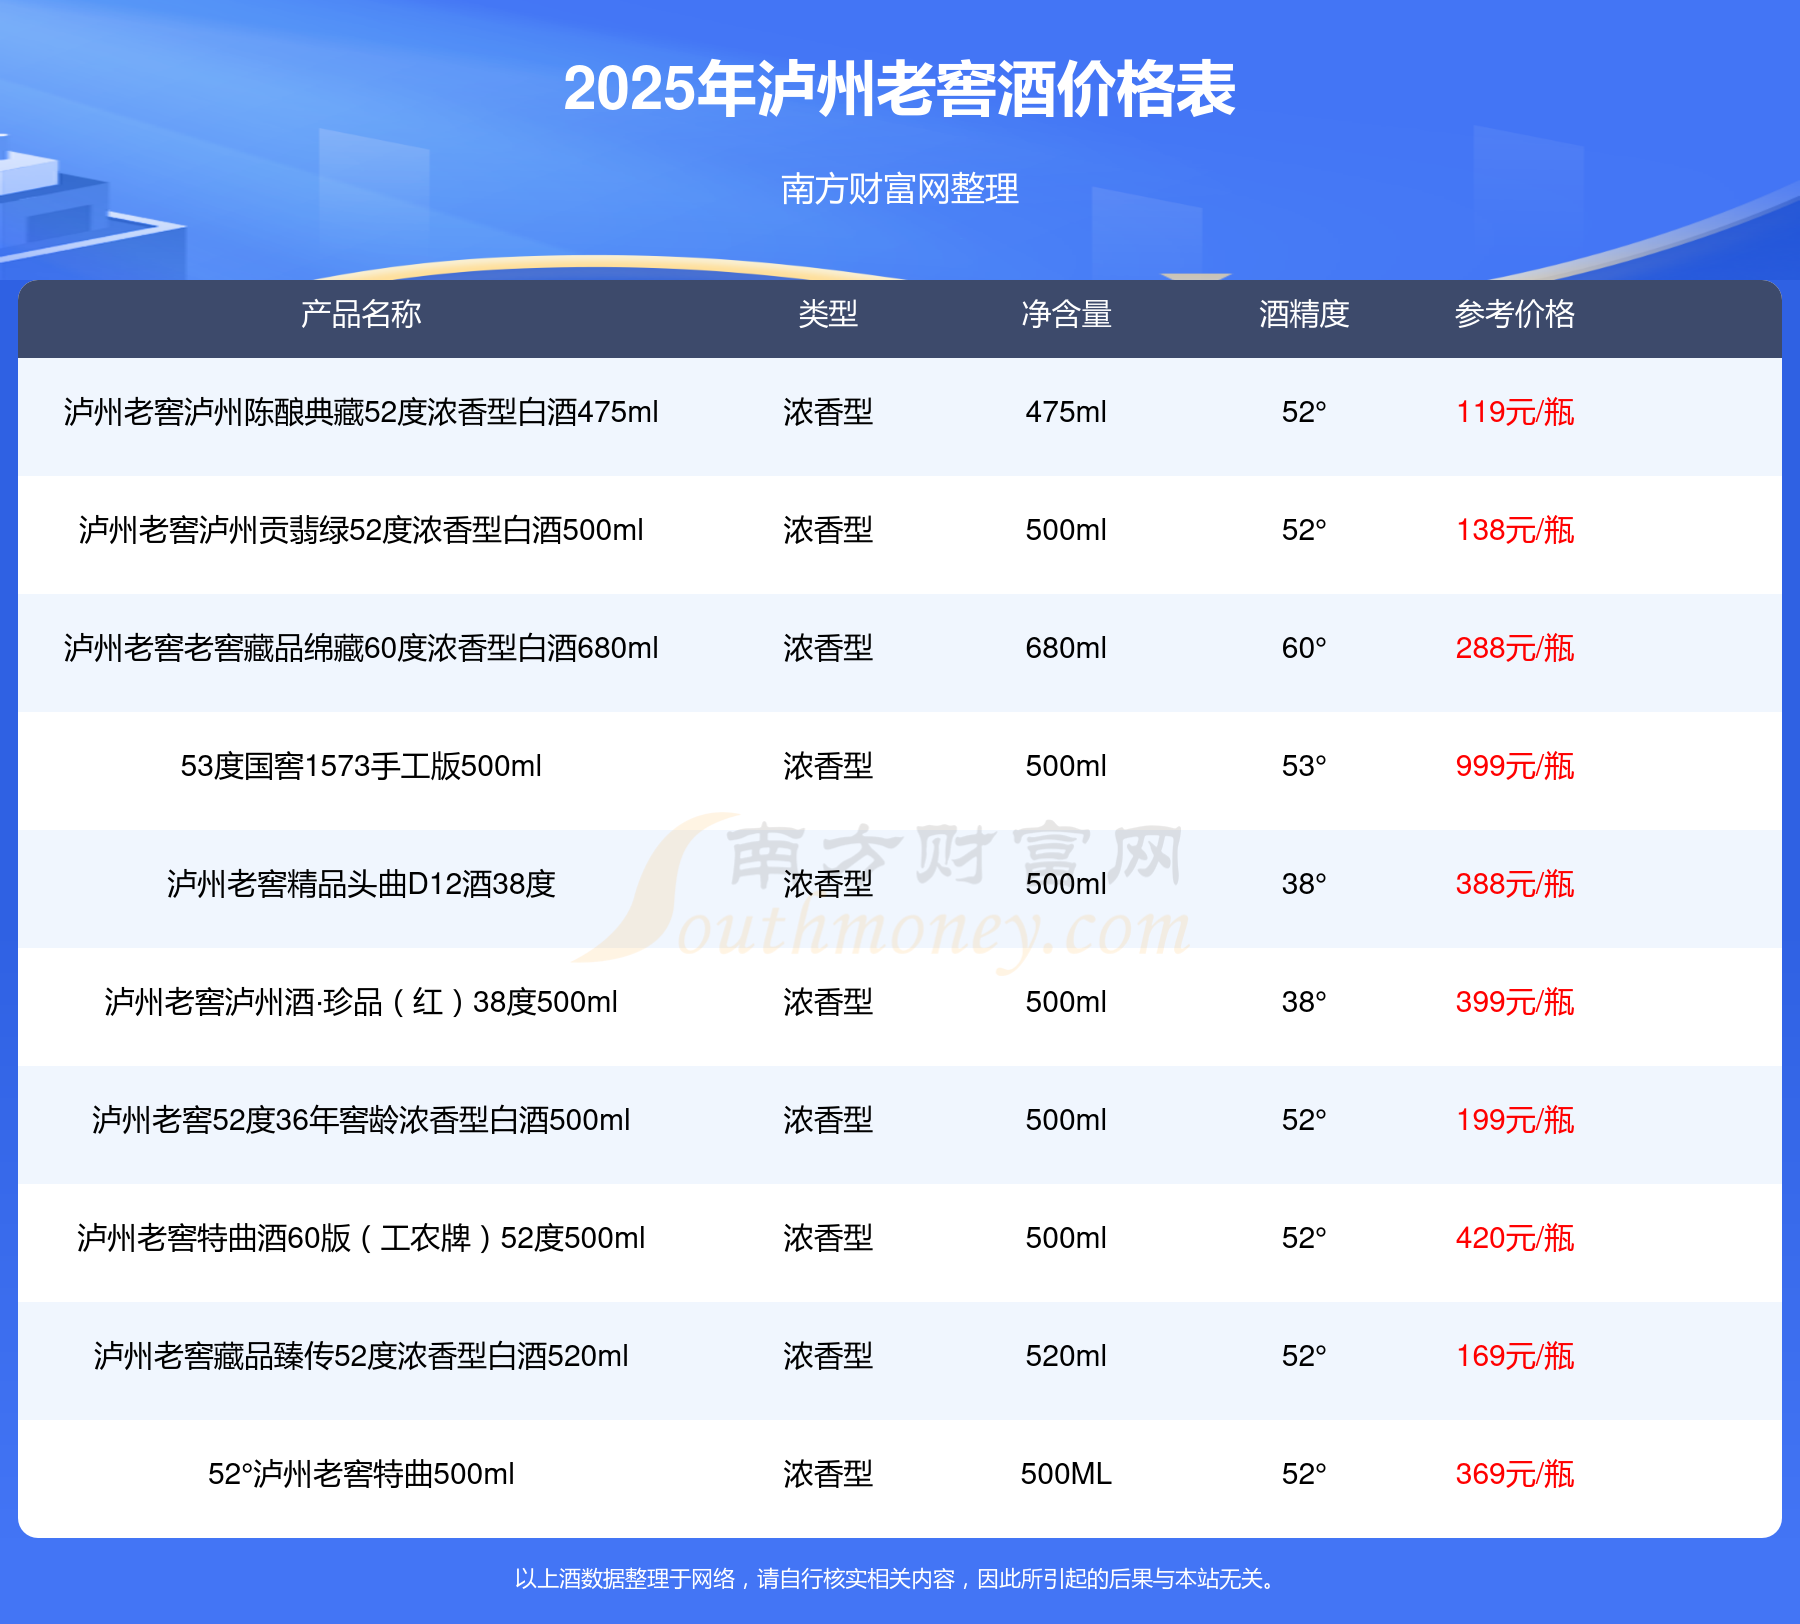Viewport: 1800px width, 1624px height.
Task: Click the title "2025年泸州老窖酒价格表"
Action: pos(900,89)
